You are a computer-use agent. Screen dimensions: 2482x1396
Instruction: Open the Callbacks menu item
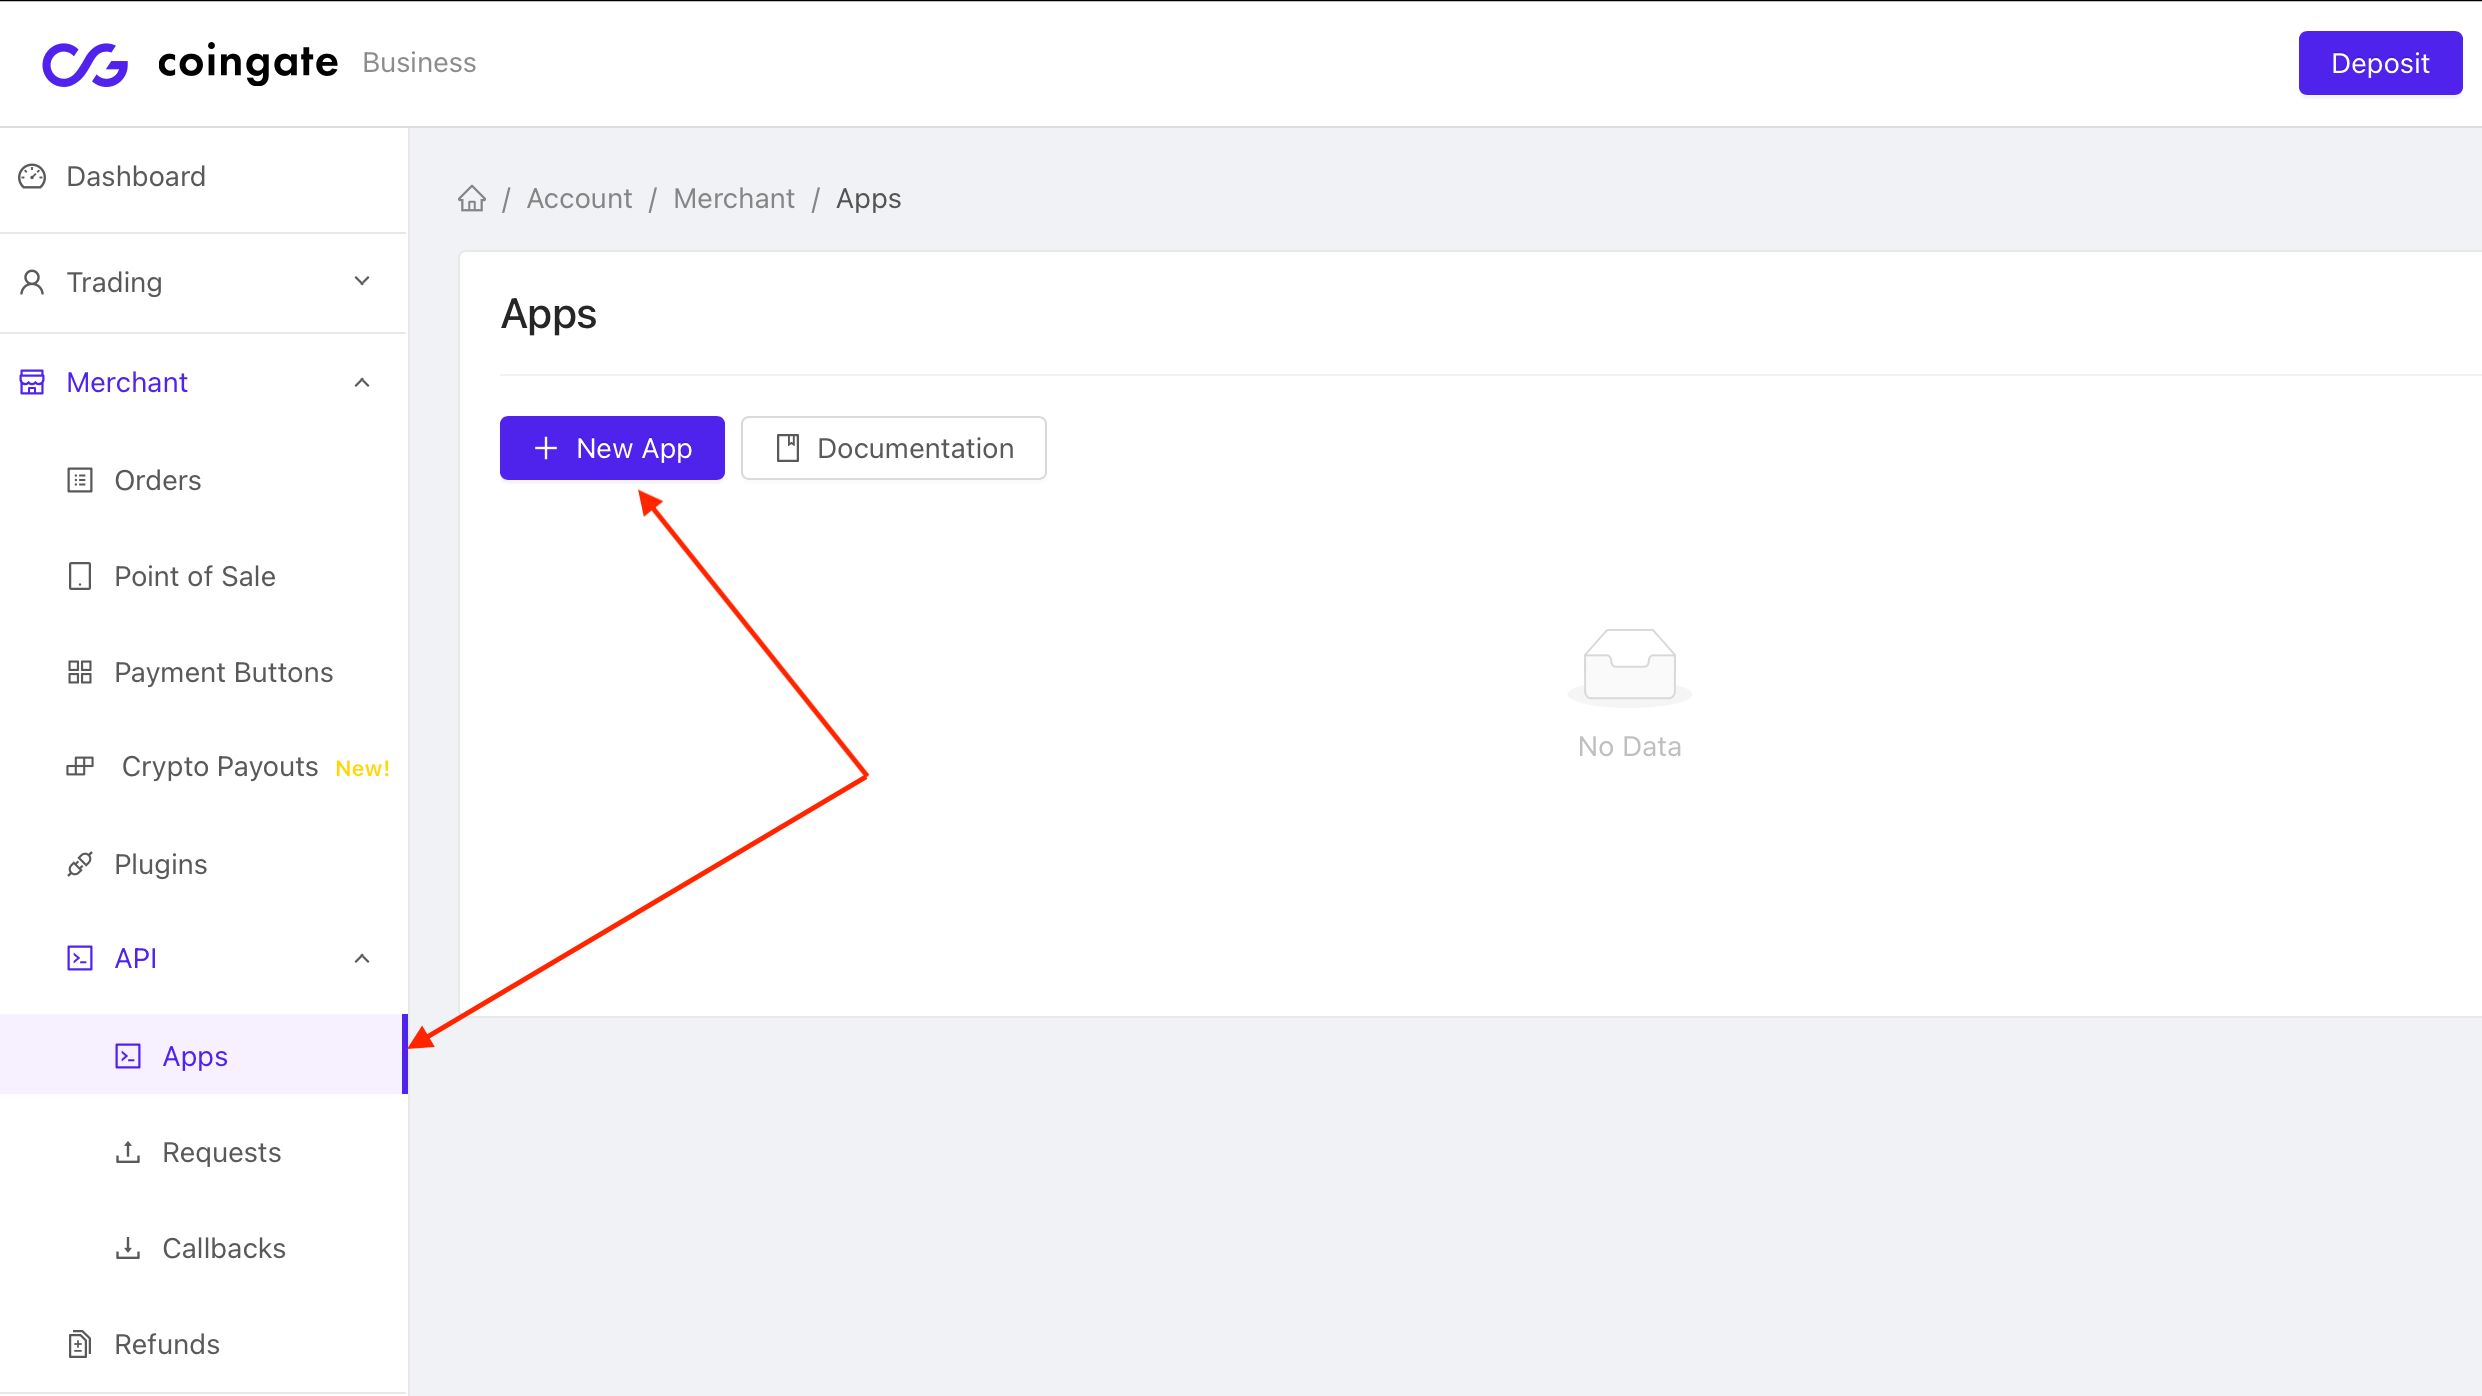click(204, 1248)
